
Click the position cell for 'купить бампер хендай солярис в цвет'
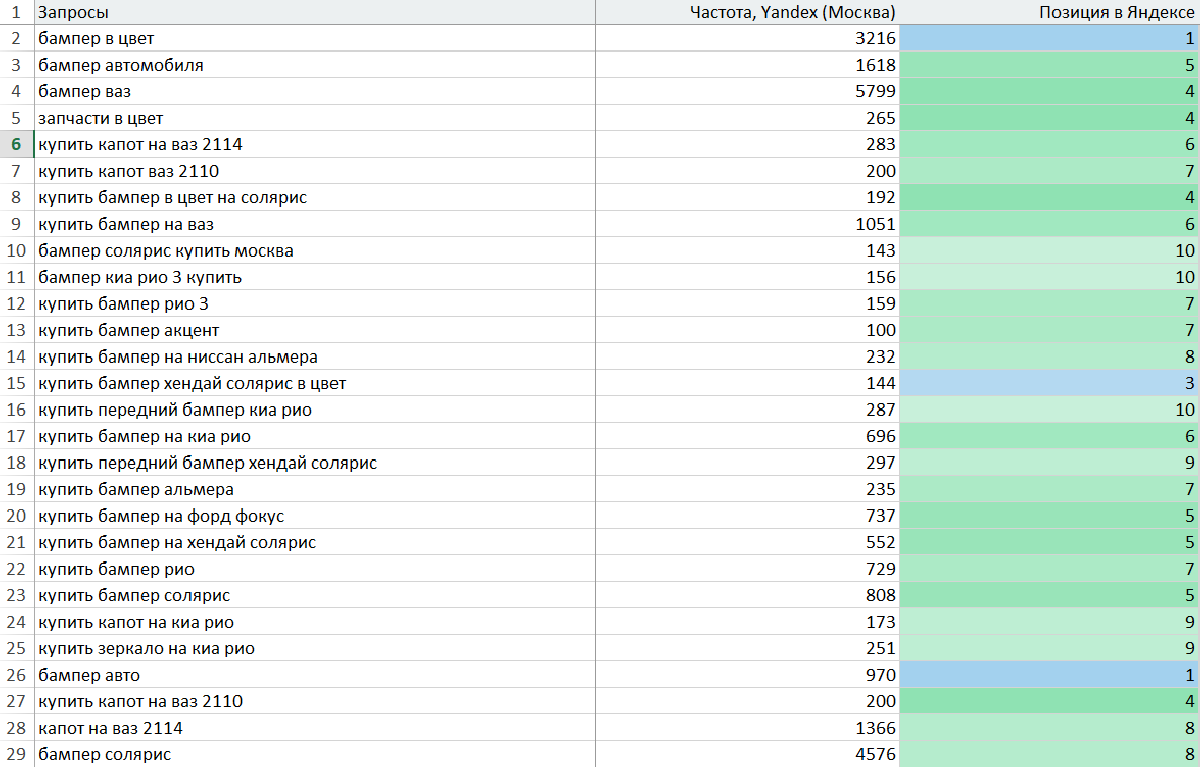point(1049,383)
